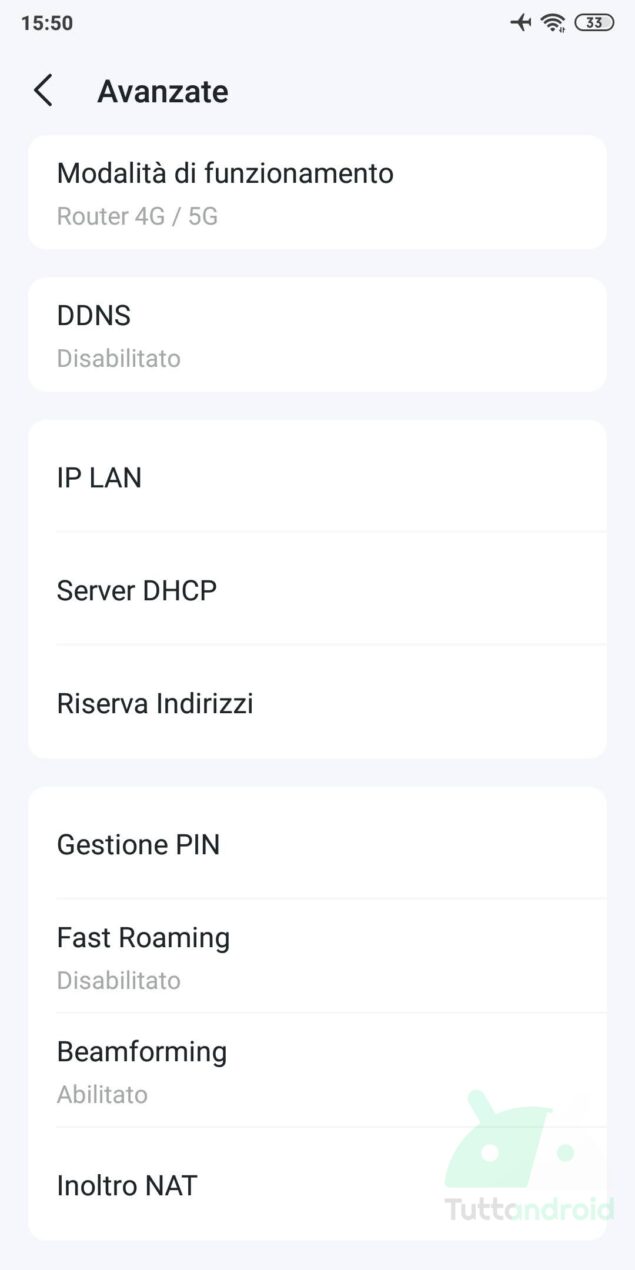Select the IP LAN option
The height and width of the screenshot is (1270, 635).
[317, 477]
